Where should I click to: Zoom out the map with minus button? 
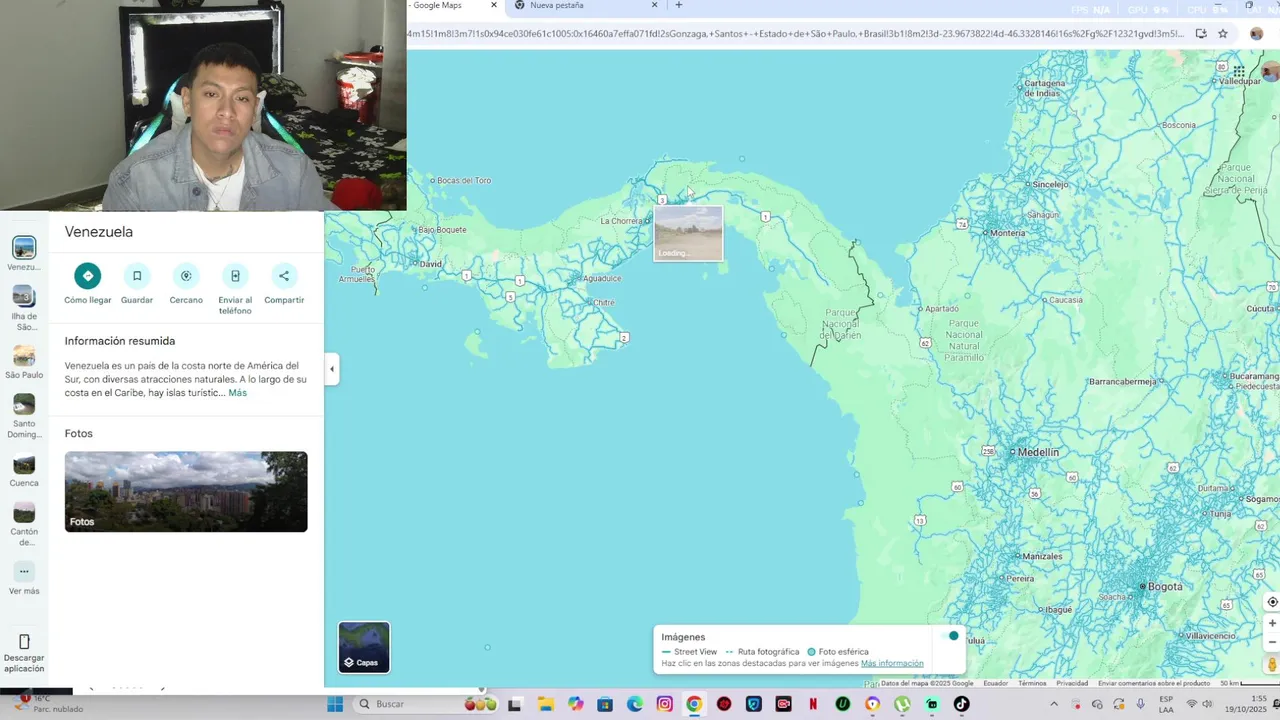pos(1272,642)
